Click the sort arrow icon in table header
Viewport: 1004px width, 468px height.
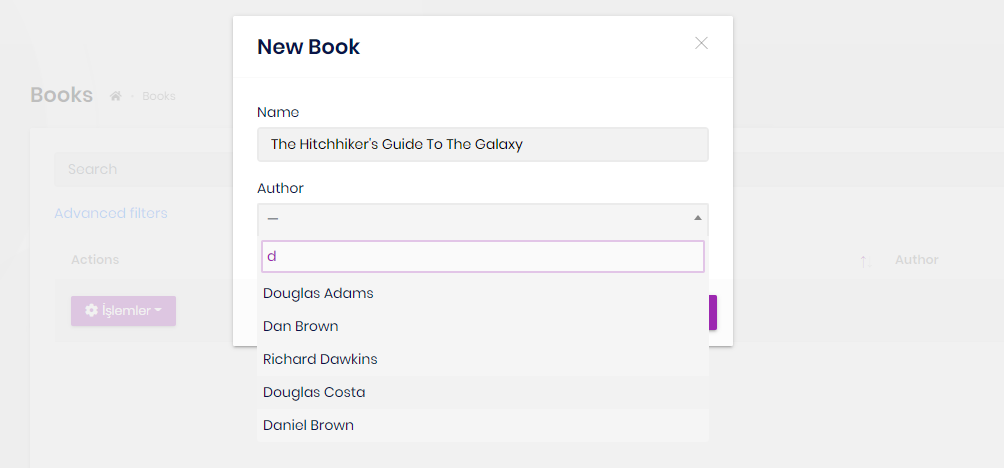pyautogui.click(x=863, y=260)
